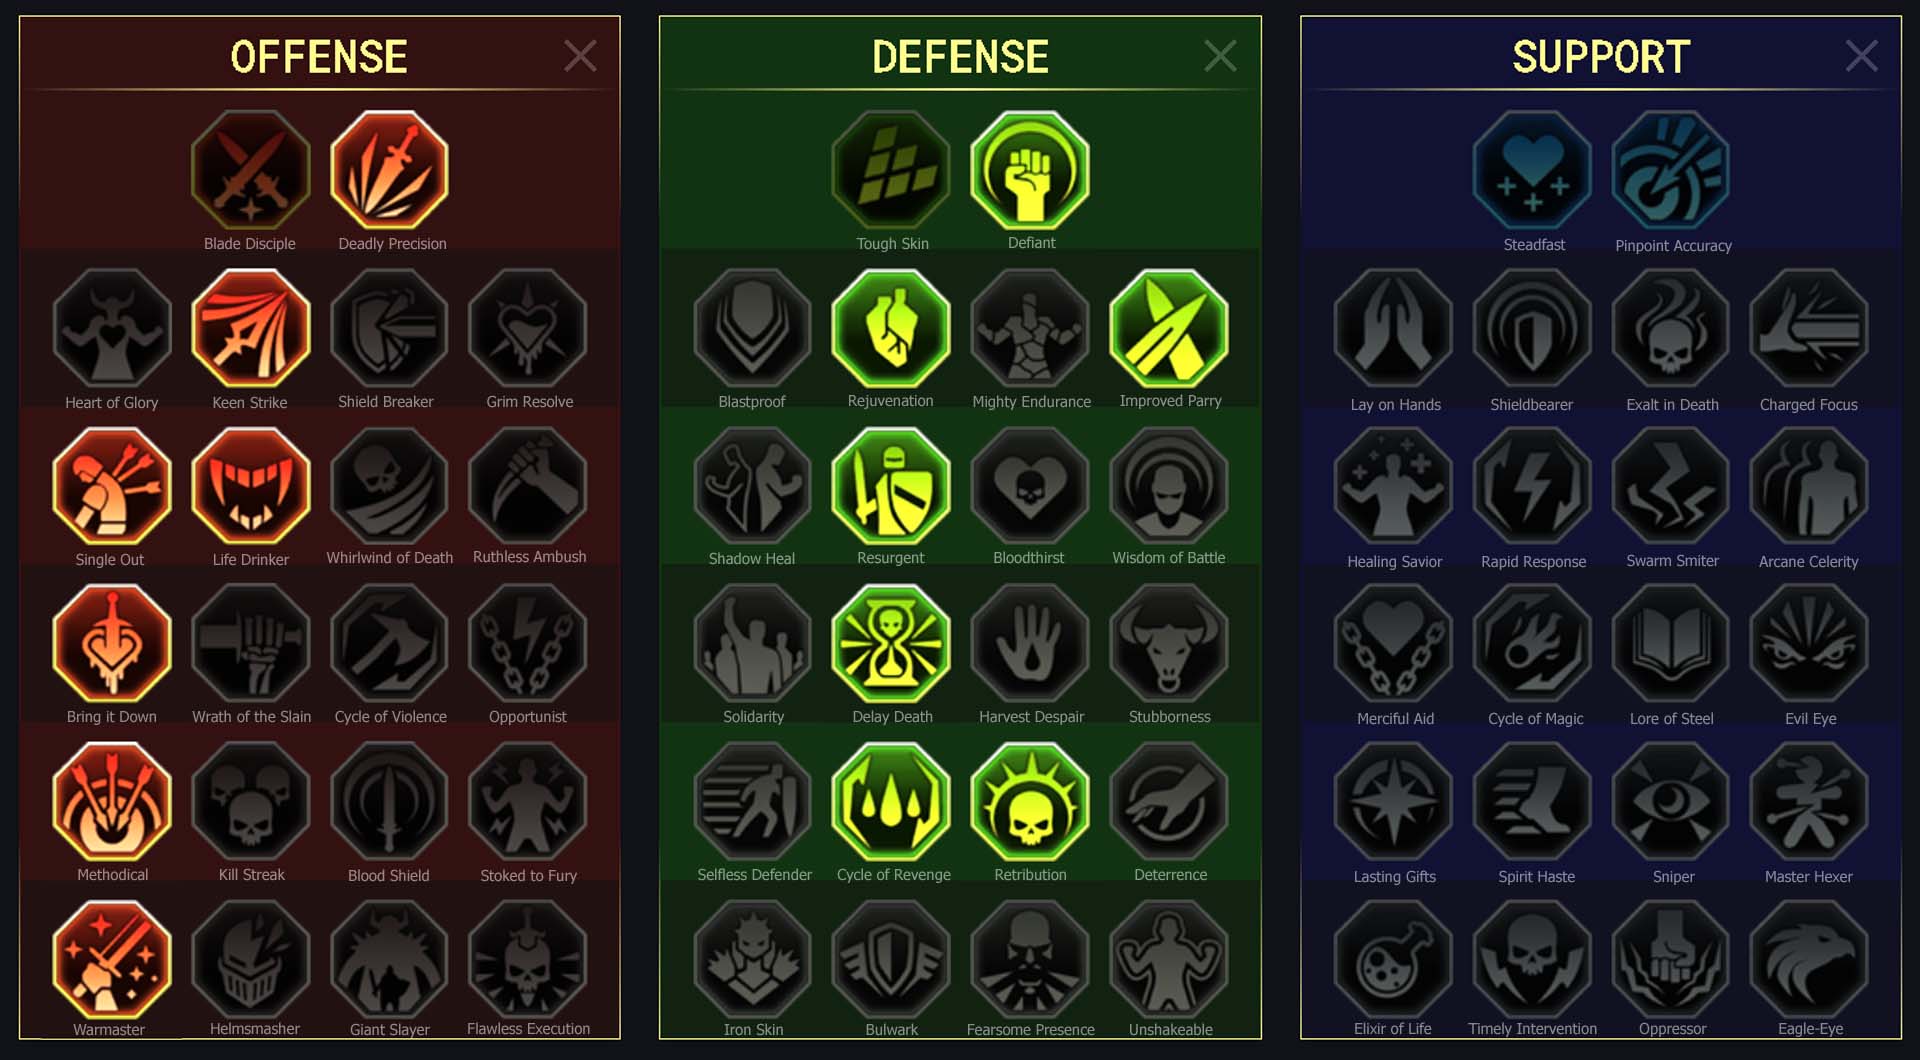Viewport: 1920px width, 1060px height.
Task: Choose the Life Drinker mastery icon
Action: [x=251, y=486]
